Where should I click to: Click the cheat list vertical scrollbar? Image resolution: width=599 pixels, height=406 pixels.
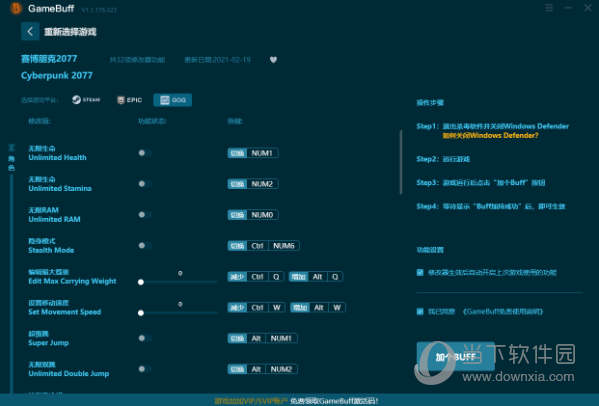401,162
